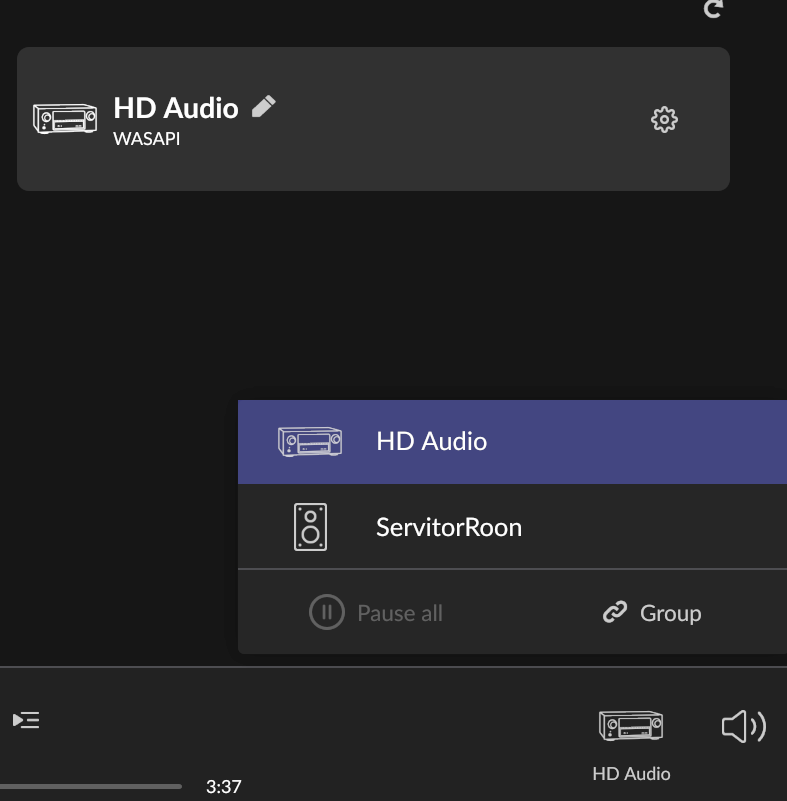Select the HD Audio zone name in the list
Screen dimensions: 787x801
(431, 441)
